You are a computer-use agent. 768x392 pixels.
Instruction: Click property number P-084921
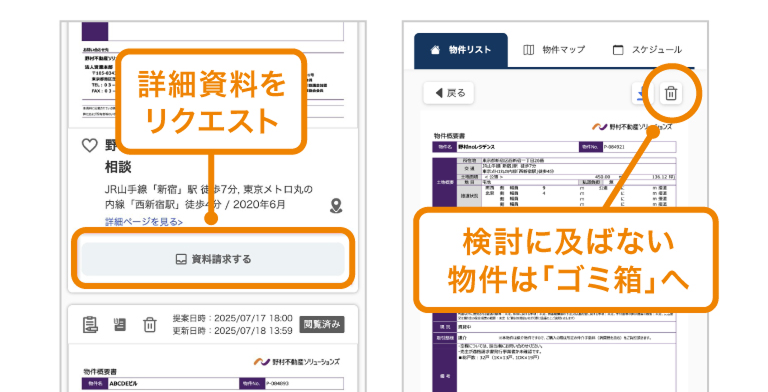614,147
